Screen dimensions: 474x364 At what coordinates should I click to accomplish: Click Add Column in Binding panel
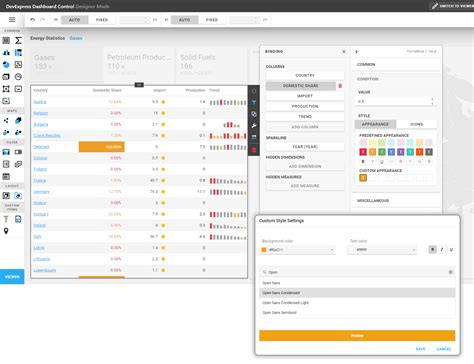coord(305,127)
